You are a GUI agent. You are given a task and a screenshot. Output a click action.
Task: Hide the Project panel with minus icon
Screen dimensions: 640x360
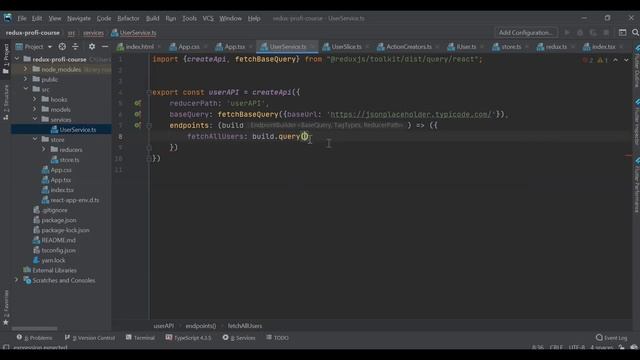click(x=105, y=47)
